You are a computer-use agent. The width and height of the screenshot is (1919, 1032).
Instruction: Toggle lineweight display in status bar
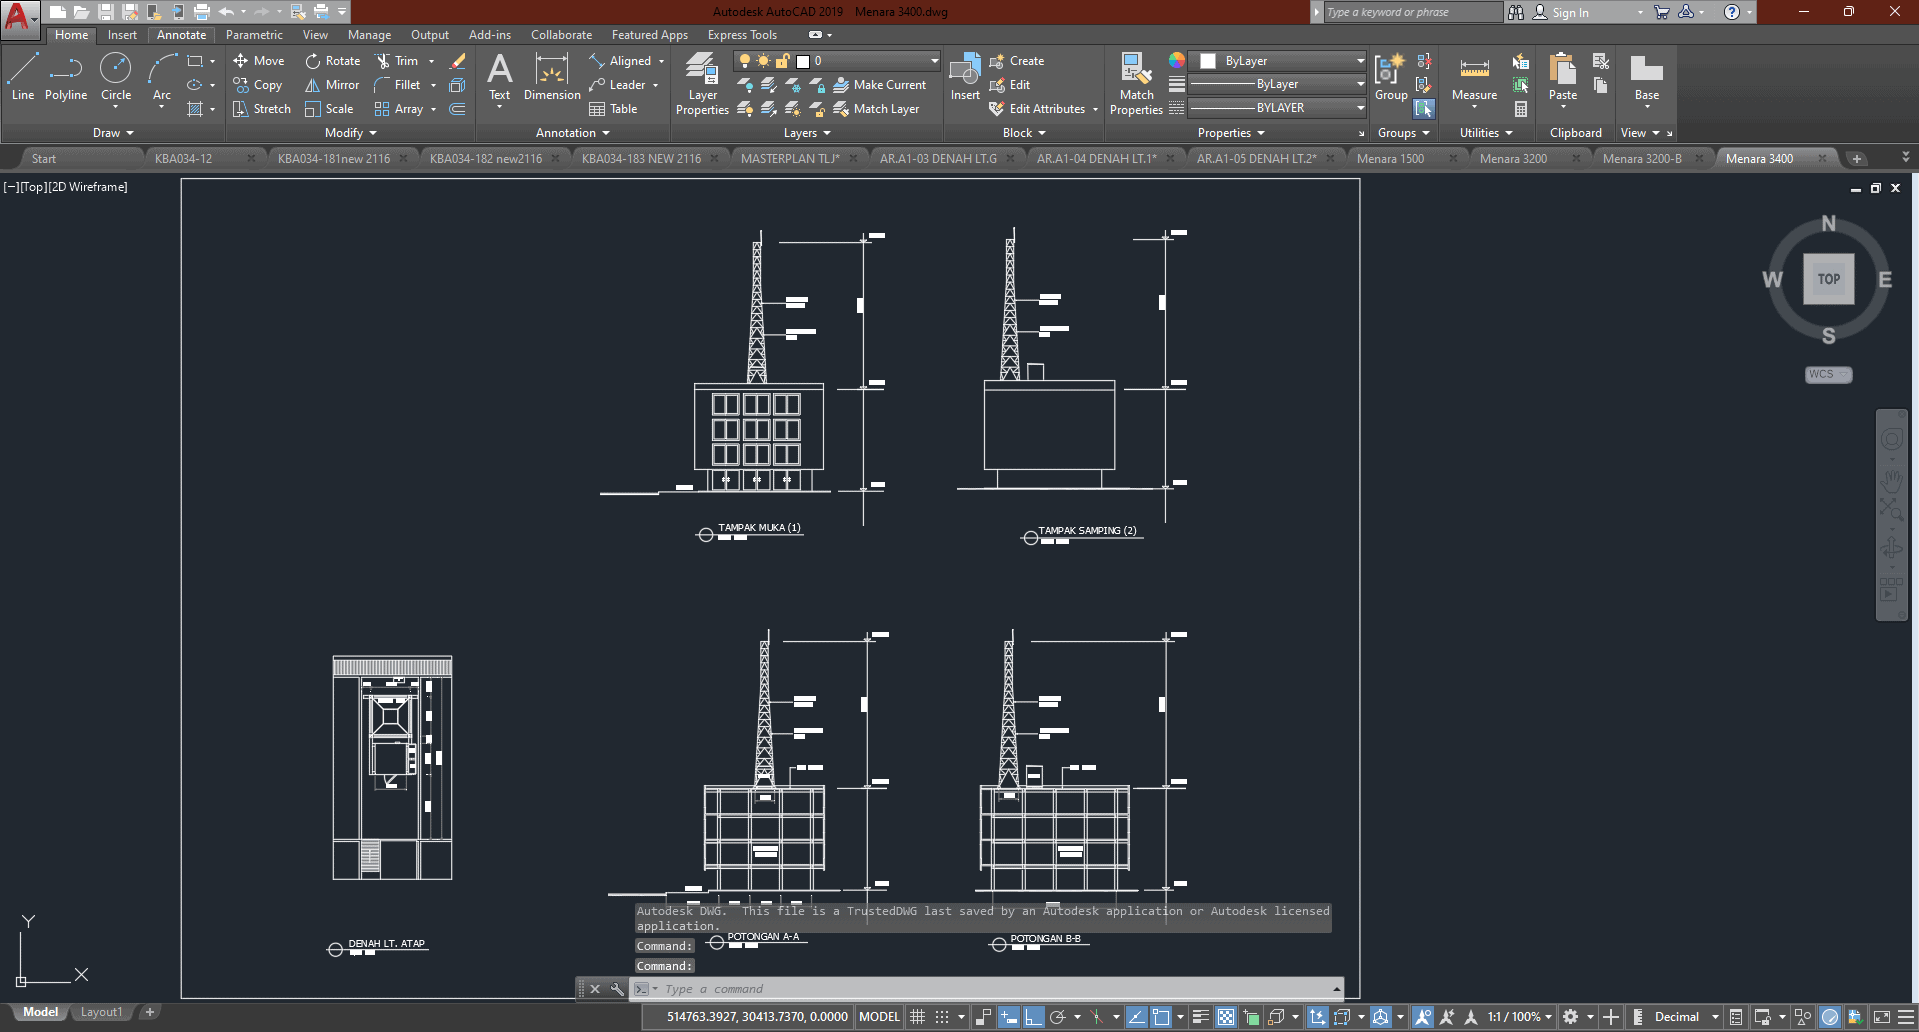[x=1201, y=1017]
